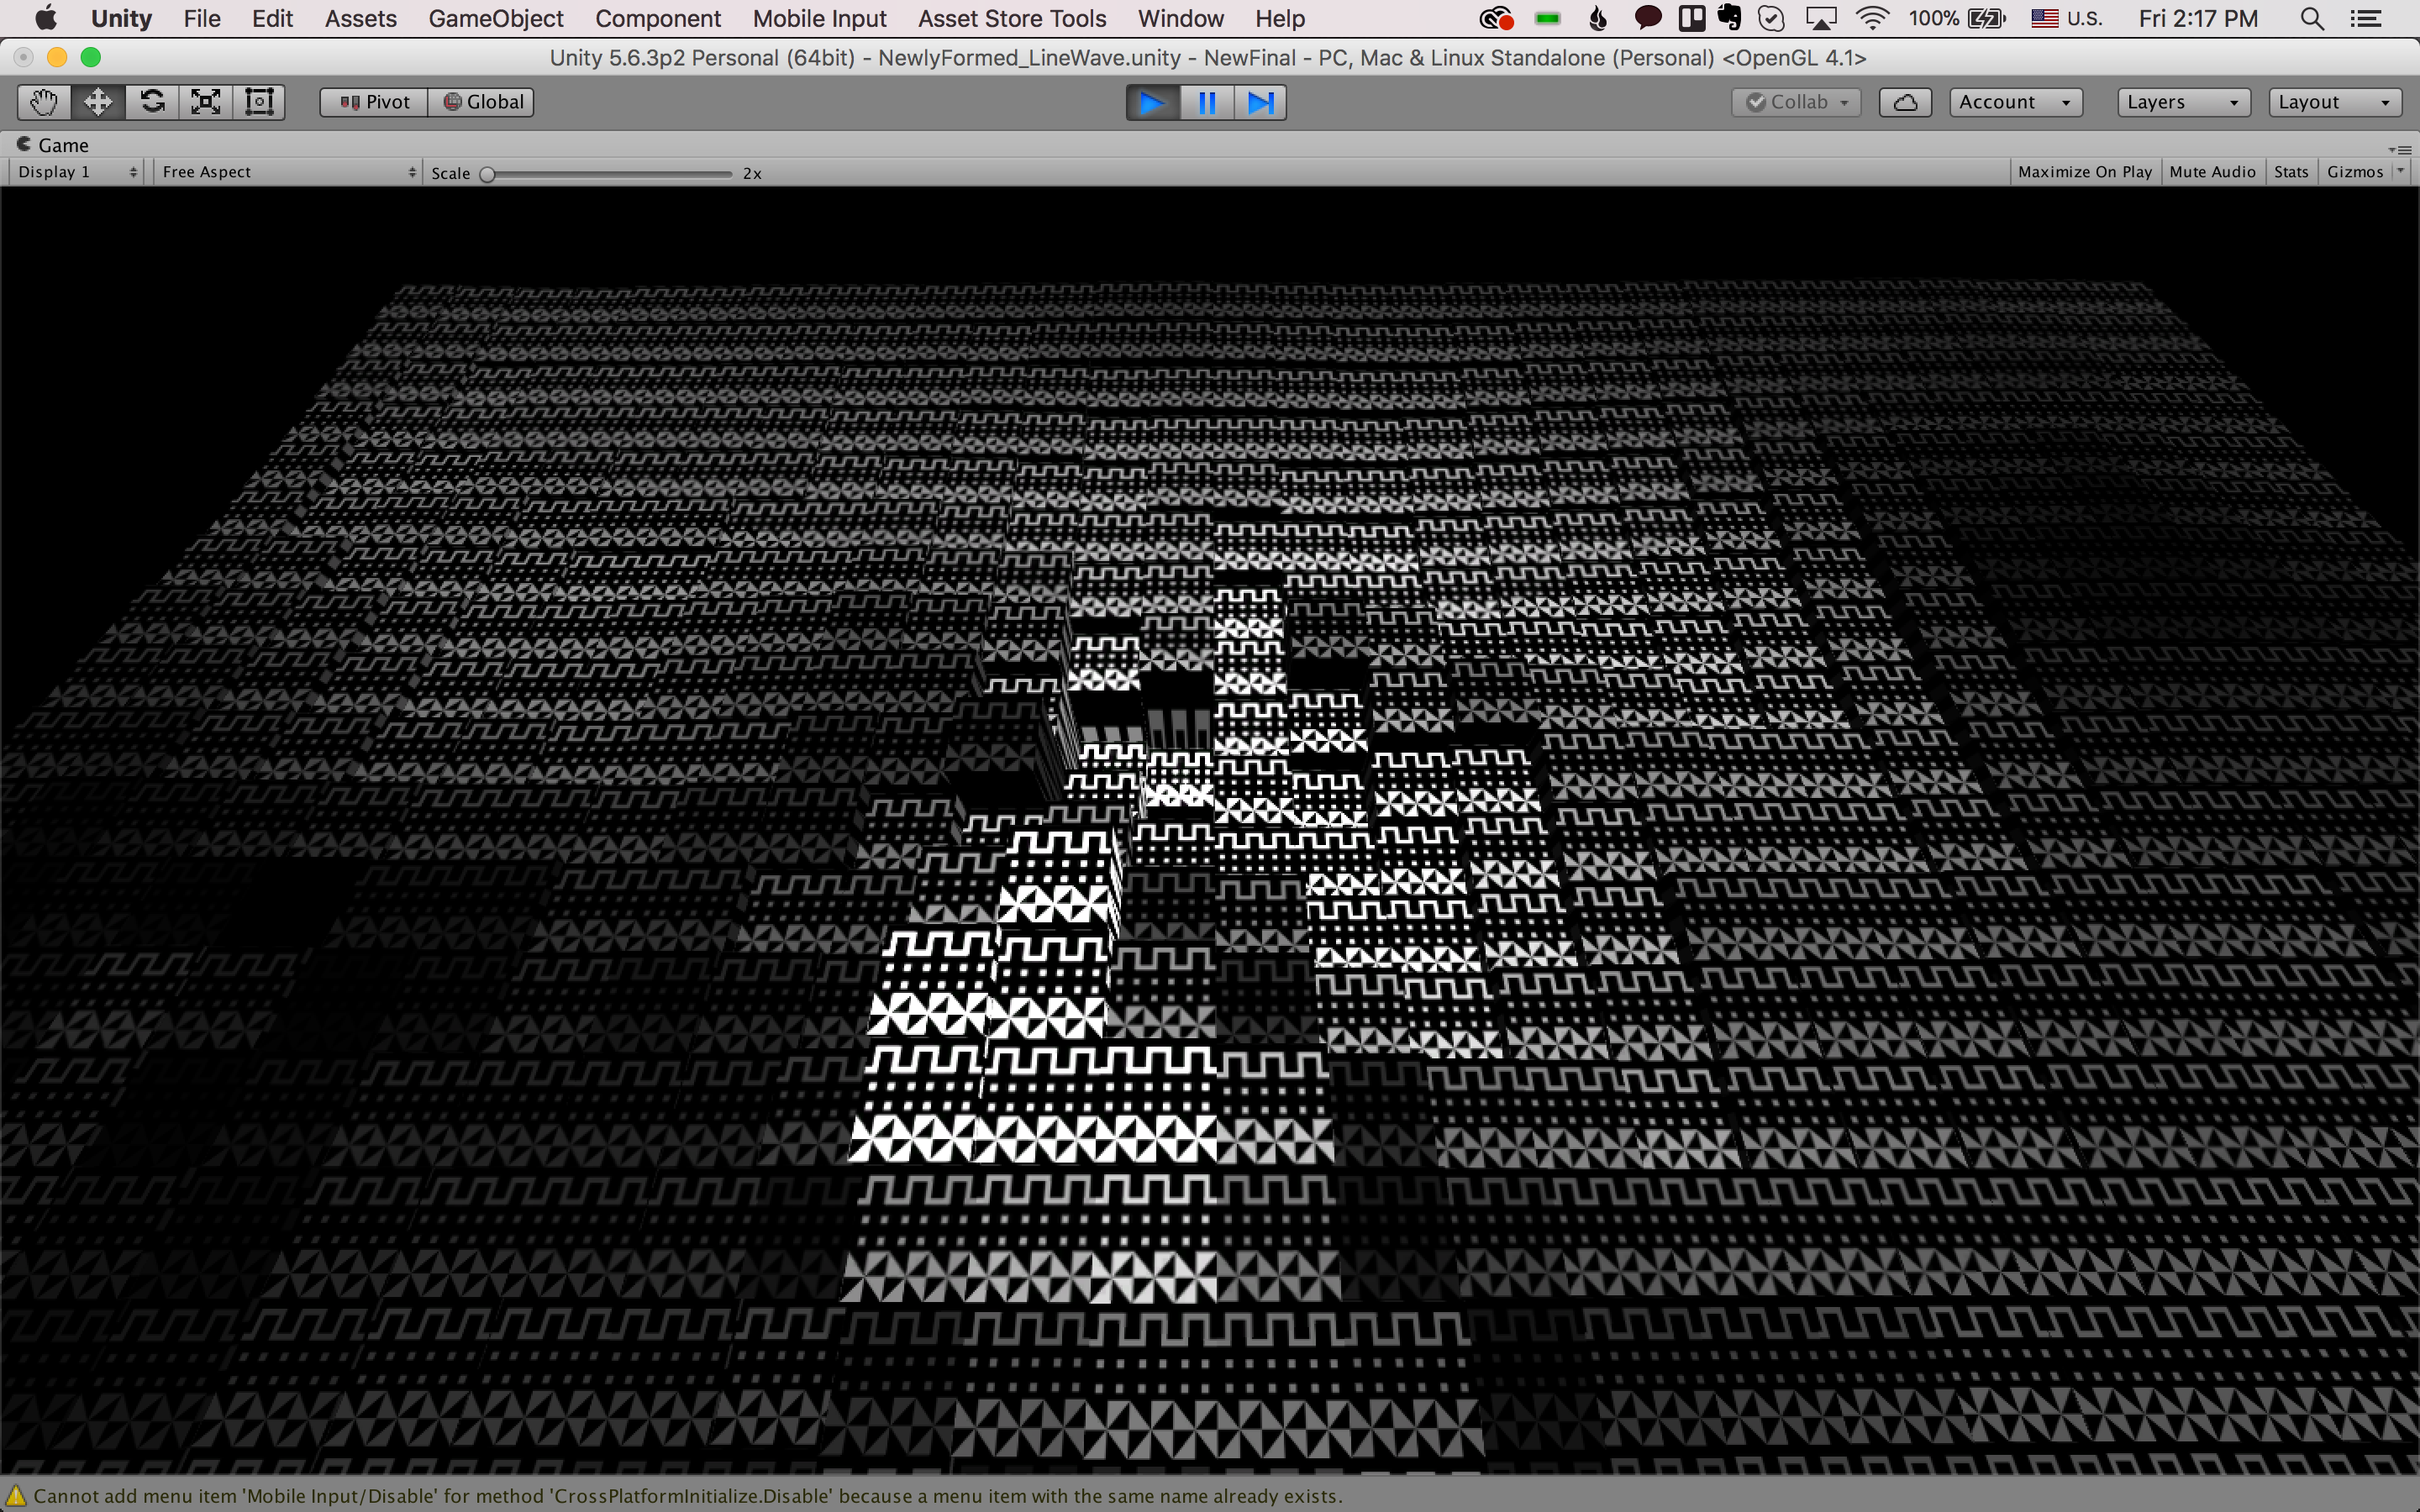2420x1512 pixels.
Task: Expand the Layers dropdown
Action: point(2183,102)
